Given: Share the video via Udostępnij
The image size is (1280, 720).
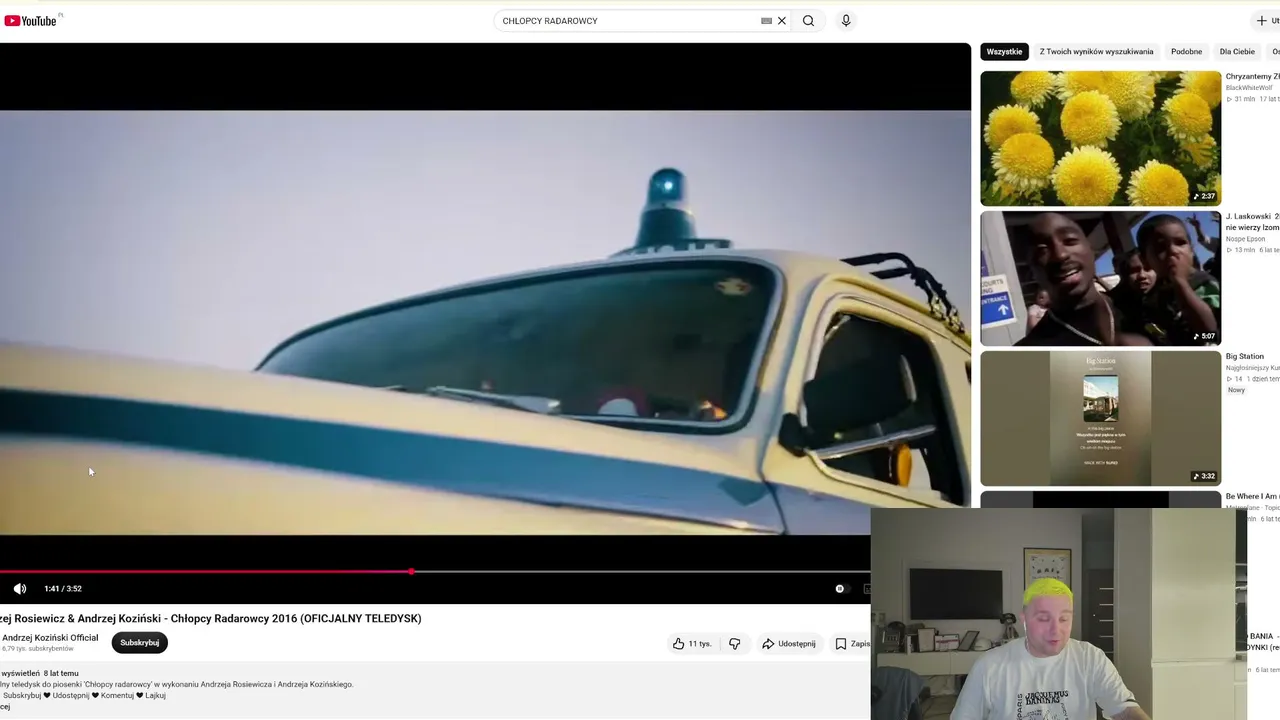Looking at the screenshot, I should pos(789,644).
